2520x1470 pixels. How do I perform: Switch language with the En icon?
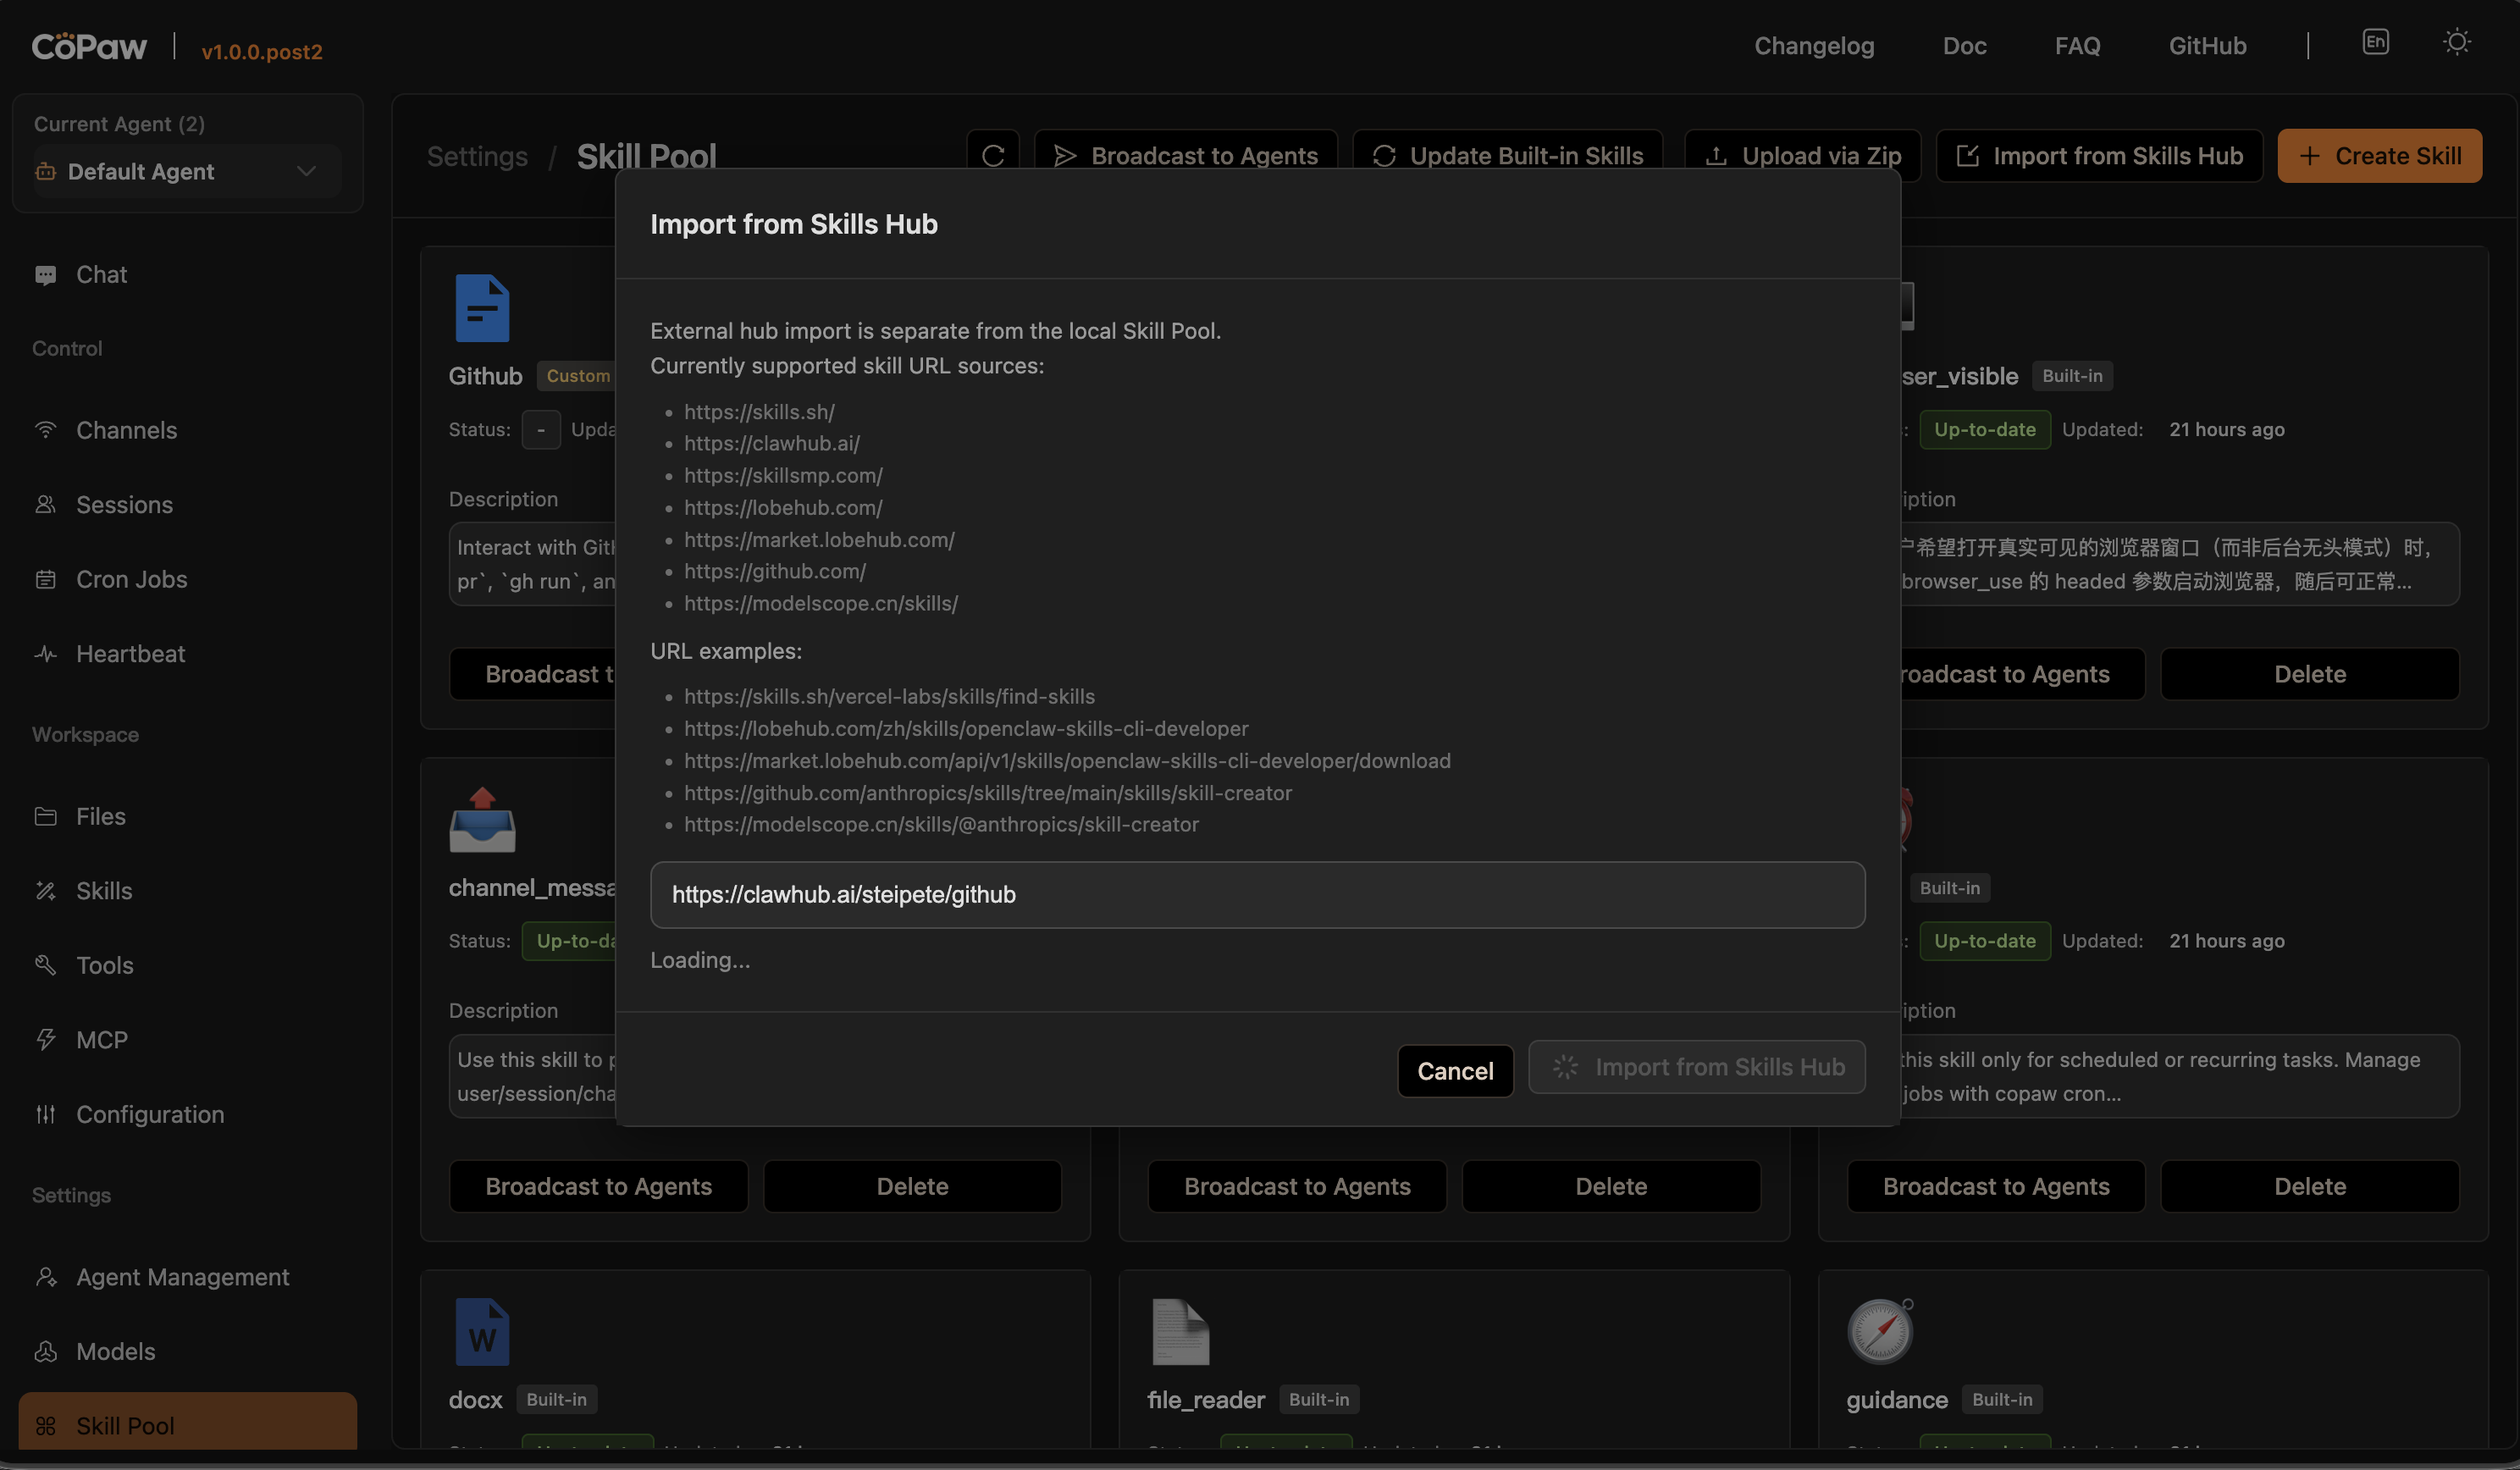(x=2375, y=42)
